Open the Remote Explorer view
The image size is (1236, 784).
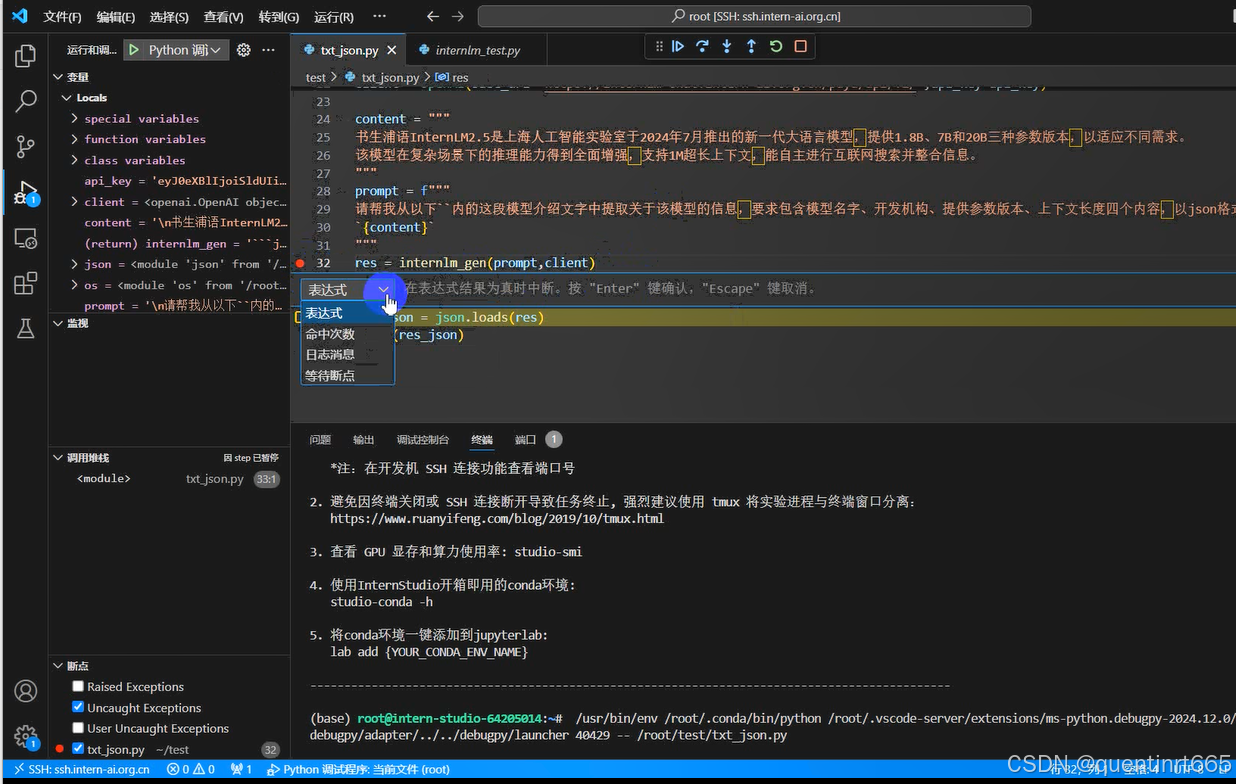point(26,238)
